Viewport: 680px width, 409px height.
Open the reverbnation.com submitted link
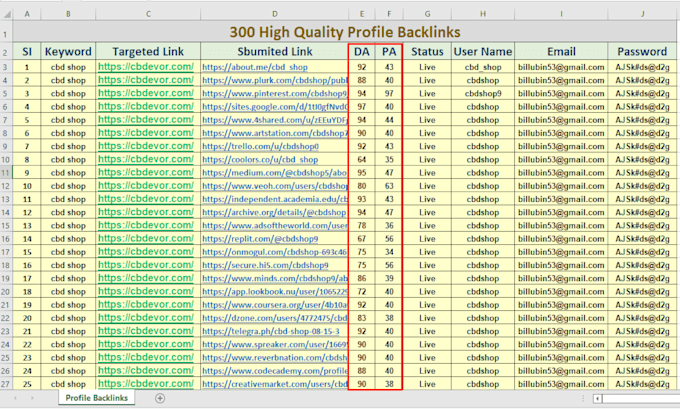275,358
